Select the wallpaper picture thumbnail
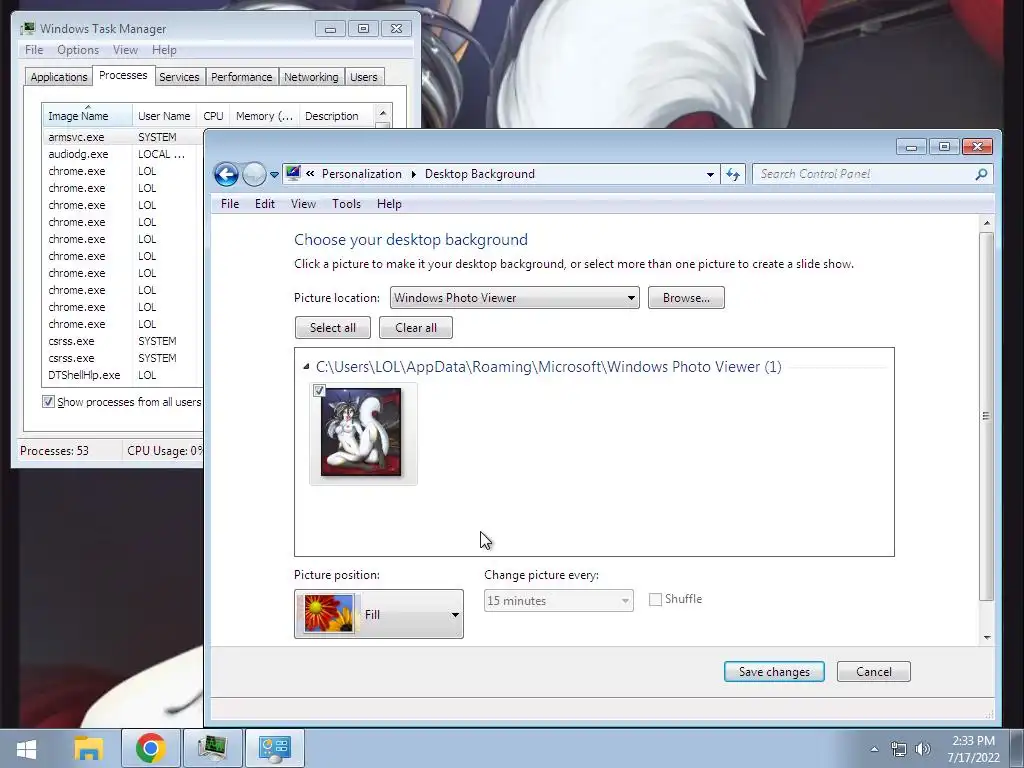Image resolution: width=1024 pixels, height=768 pixels. click(361, 432)
